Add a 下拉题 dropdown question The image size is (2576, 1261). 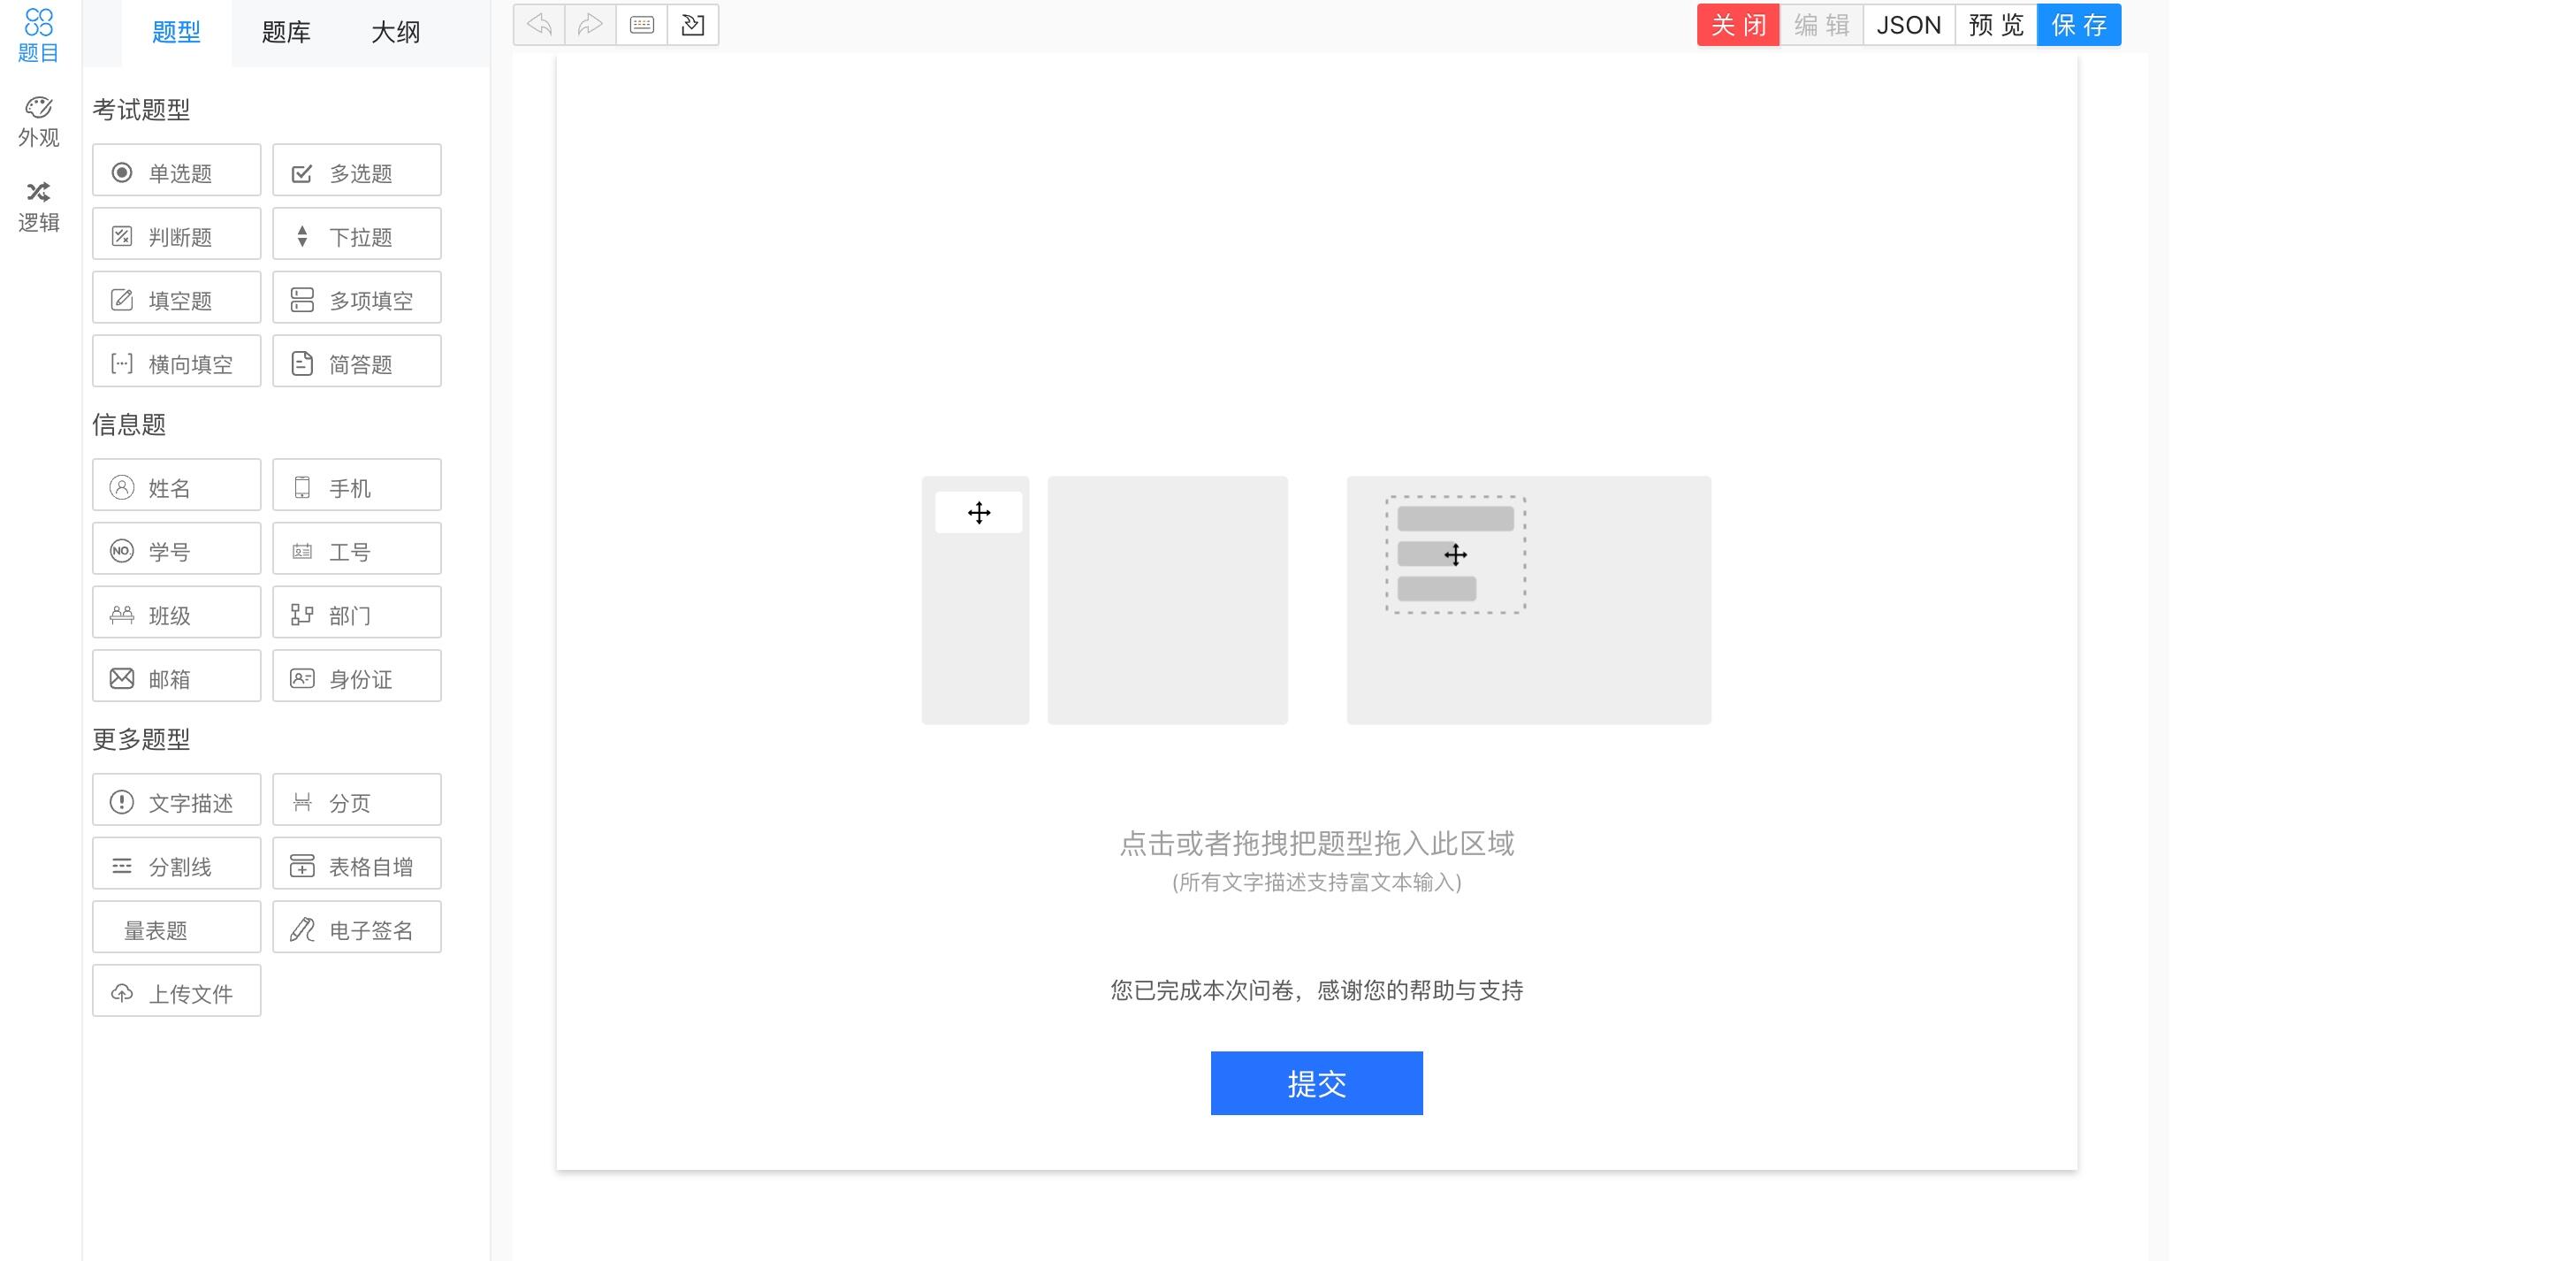tap(357, 236)
